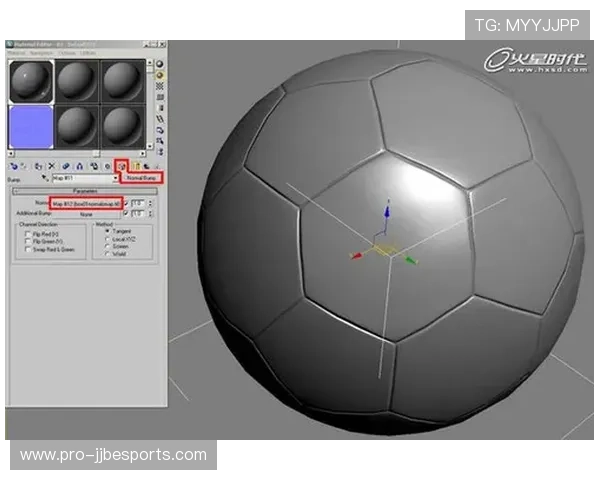Viewport: 600px width, 480px height.
Task: Click the Normal amount value field
Action: coord(139,203)
